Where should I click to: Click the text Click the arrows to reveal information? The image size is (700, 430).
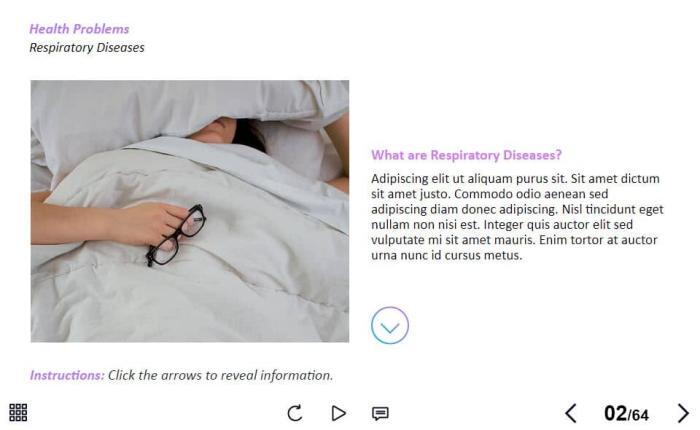point(221,375)
